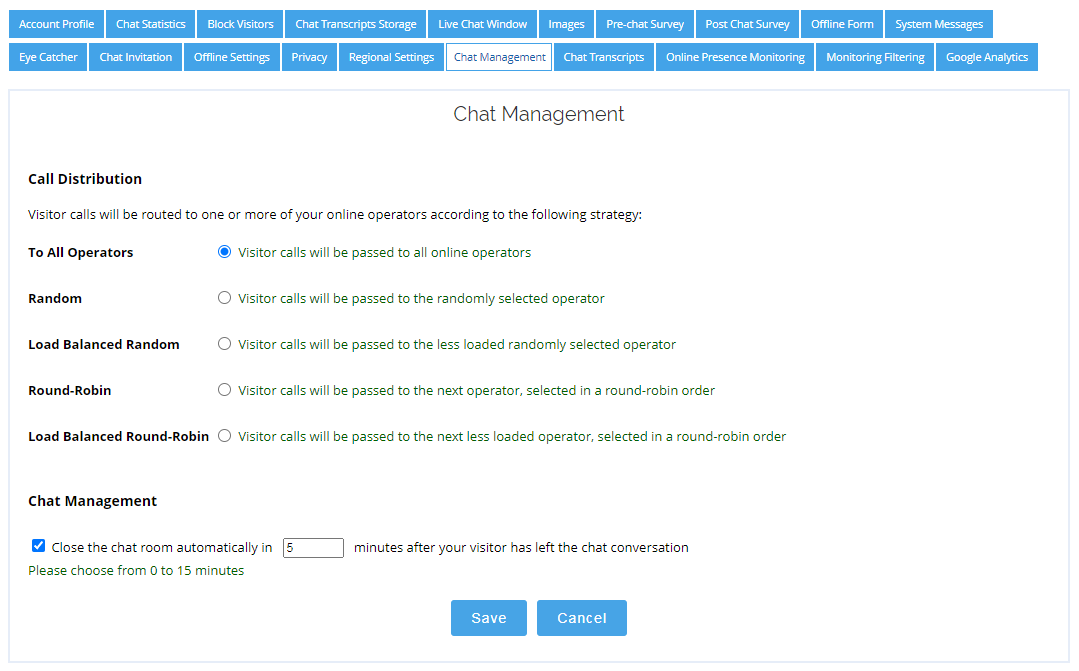Open the Google Analytics settings tab

tap(986, 57)
